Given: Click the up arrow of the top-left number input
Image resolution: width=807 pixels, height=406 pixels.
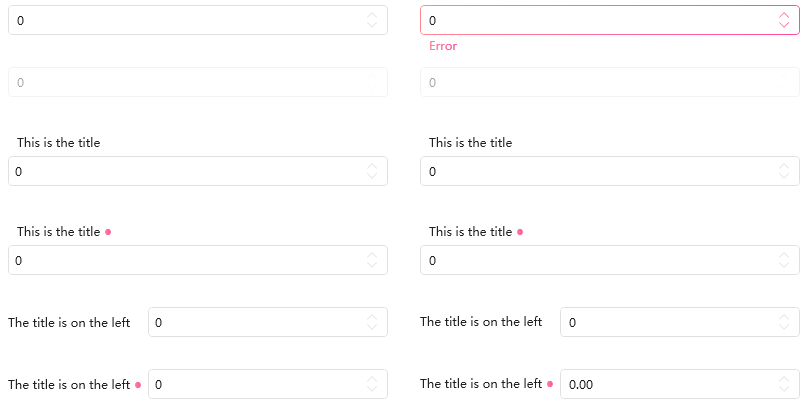Looking at the screenshot, I should pyautogui.click(x=372, y=15).
